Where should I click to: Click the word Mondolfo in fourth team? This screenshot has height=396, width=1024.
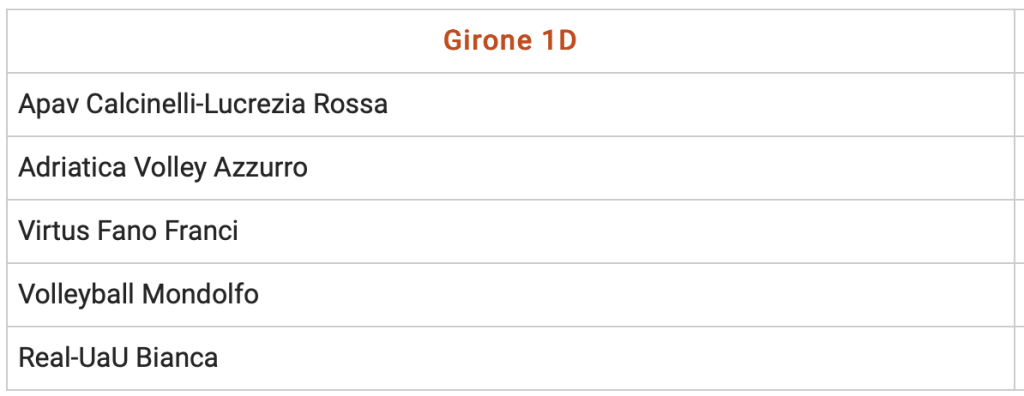pos(200,294)
